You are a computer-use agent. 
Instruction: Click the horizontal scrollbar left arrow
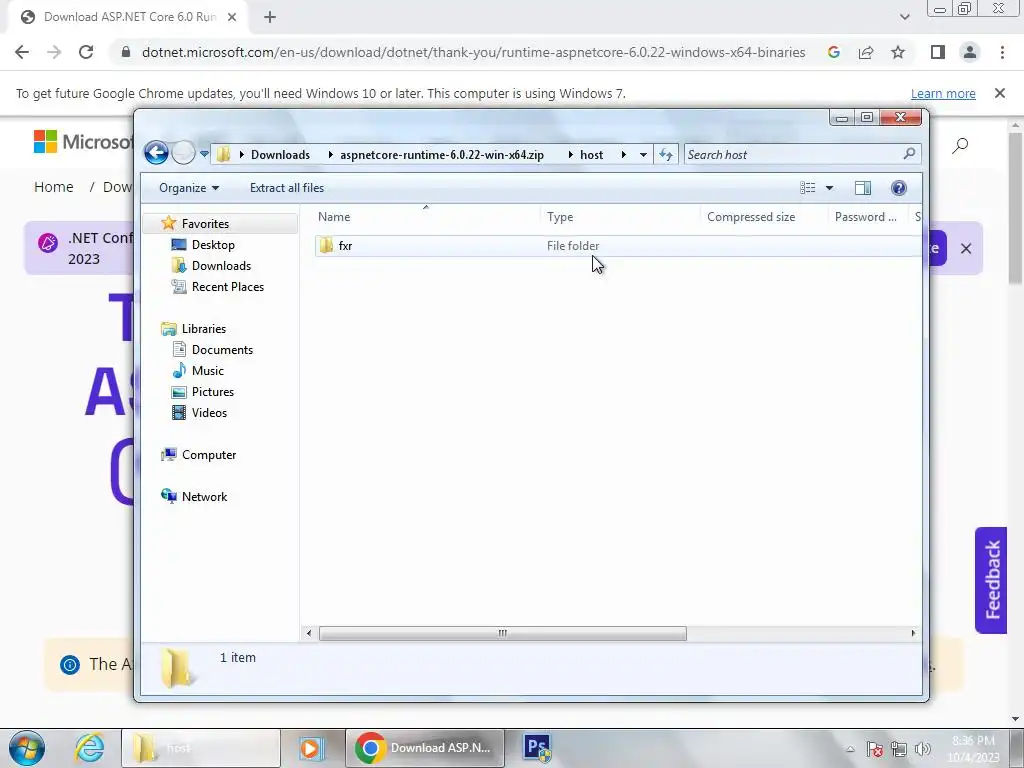[309, 633]
